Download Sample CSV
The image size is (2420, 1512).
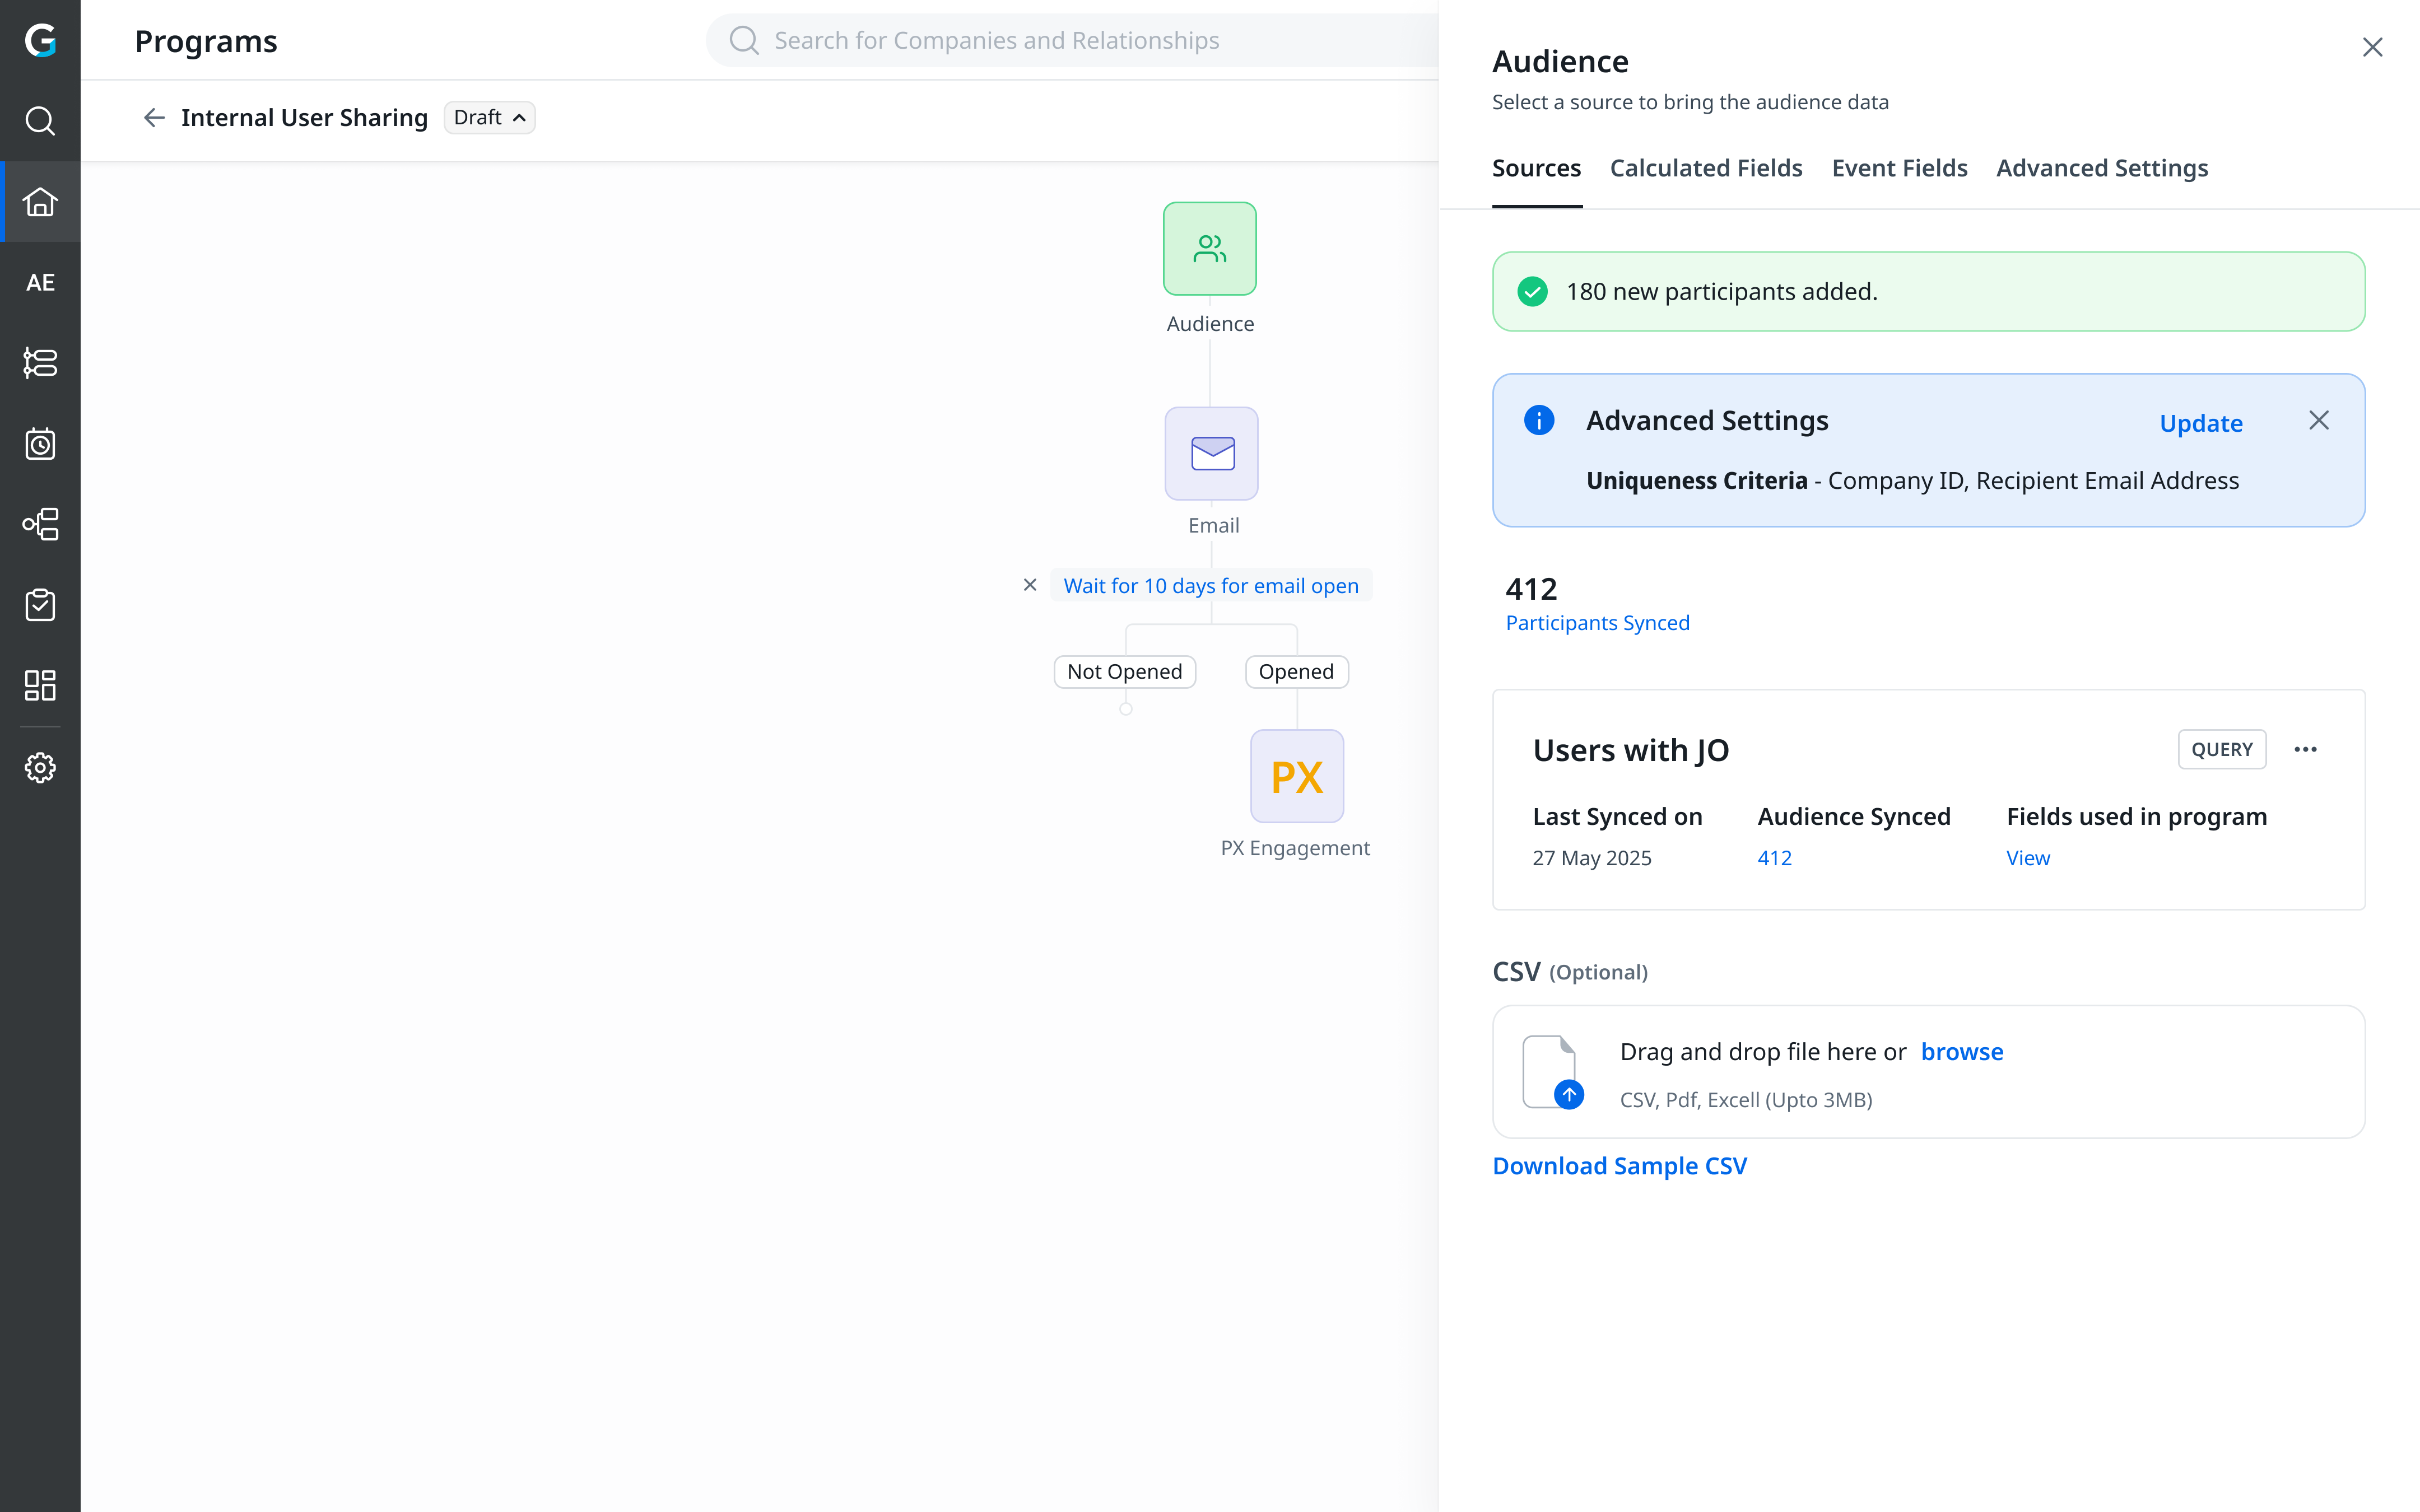click(1619, 1165)
